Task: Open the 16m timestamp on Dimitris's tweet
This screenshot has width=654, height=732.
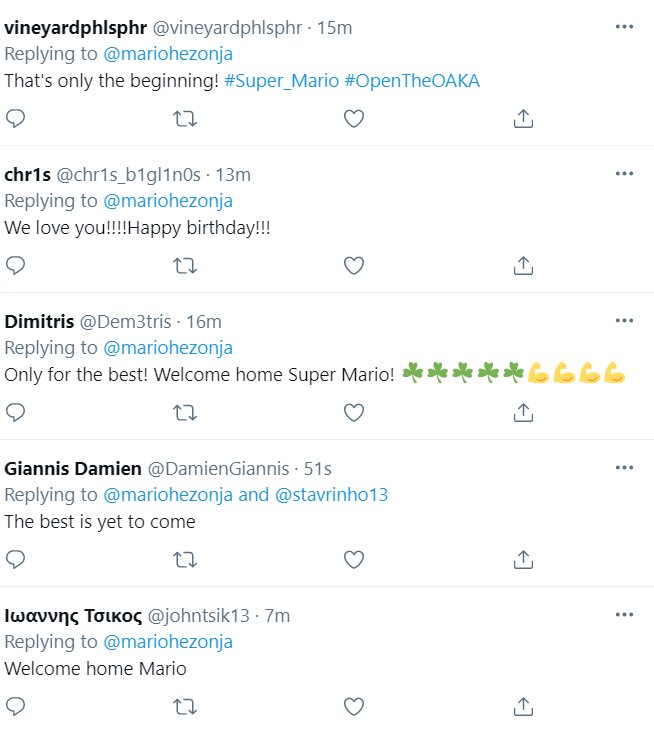Action: pos(204,321)
